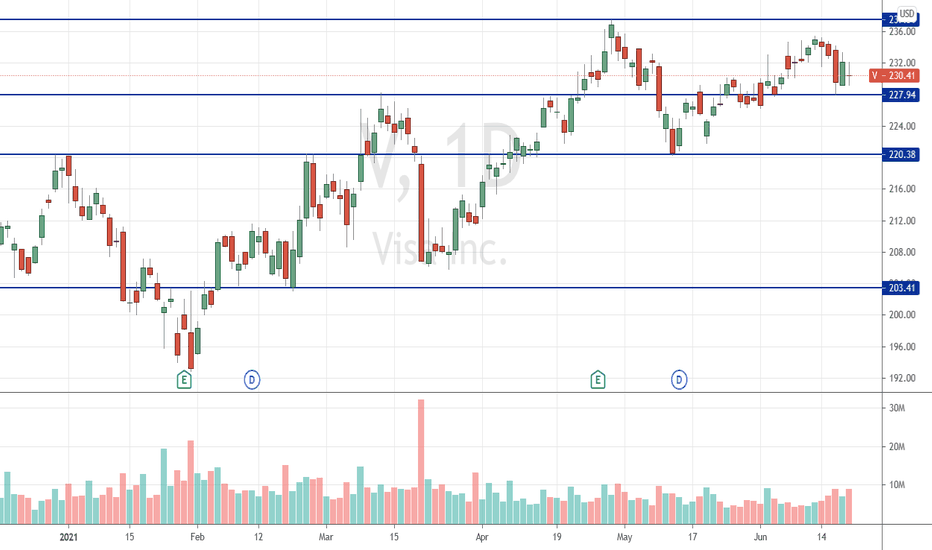Click the Apr label on time axis
The image size is (932, 550).
pos(482,537)
